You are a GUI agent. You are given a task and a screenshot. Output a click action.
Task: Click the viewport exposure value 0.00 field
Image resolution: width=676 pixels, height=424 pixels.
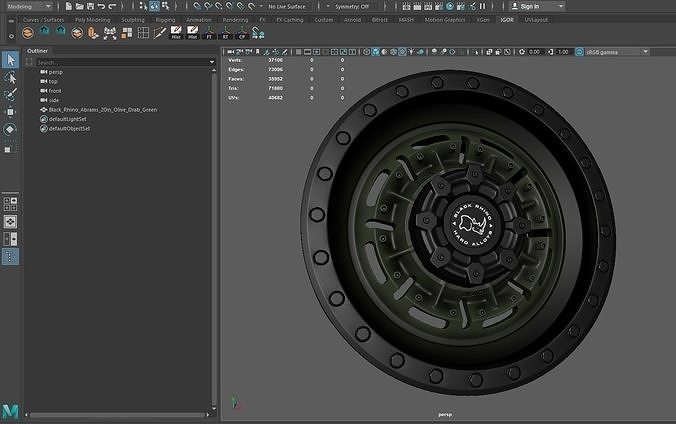click(x=535, y=52)
